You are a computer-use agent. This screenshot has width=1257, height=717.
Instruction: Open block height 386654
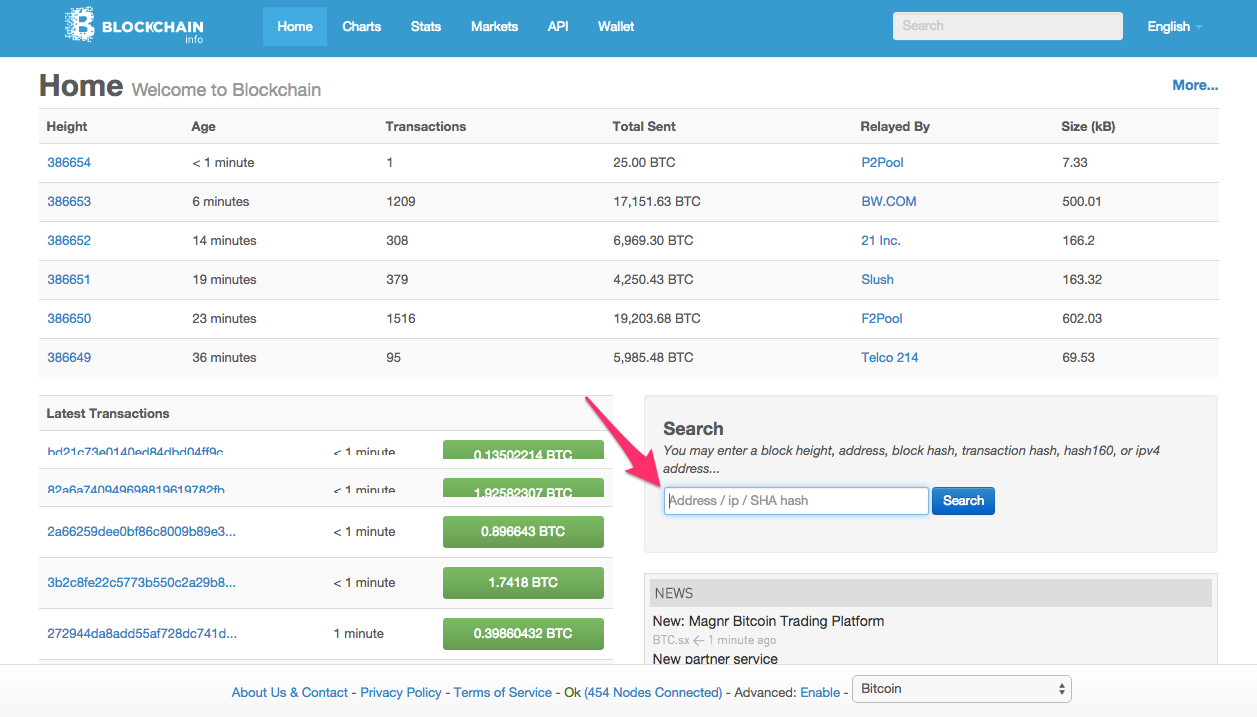click(x=69, y=163)
